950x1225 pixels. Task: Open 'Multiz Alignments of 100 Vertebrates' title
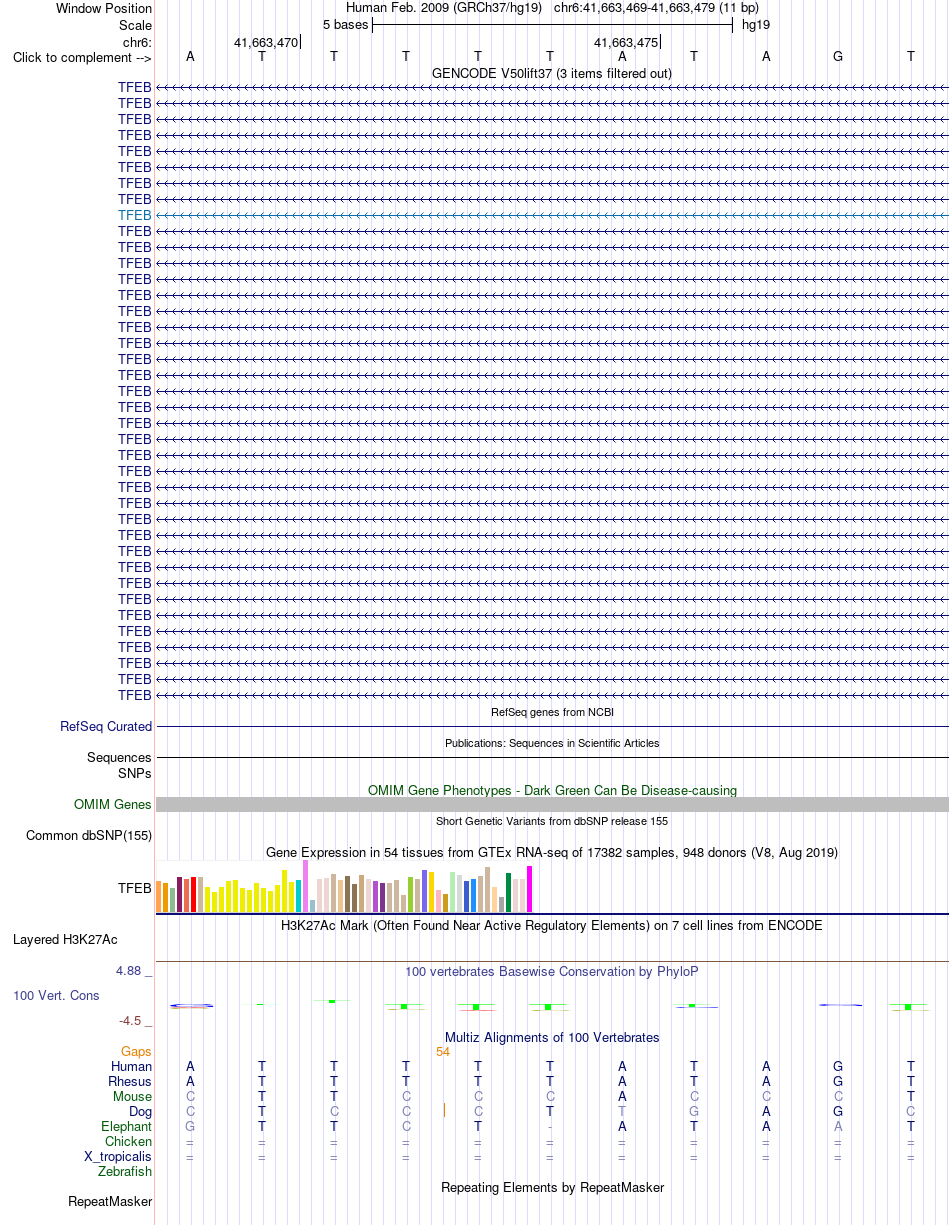click(x=552, y=1037)
